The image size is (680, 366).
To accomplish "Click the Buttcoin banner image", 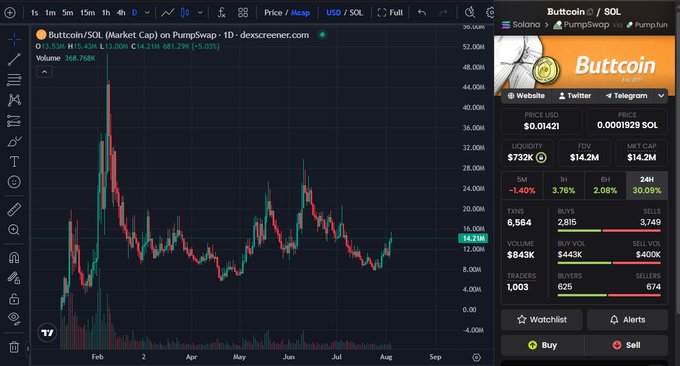I will pos(584,63).
